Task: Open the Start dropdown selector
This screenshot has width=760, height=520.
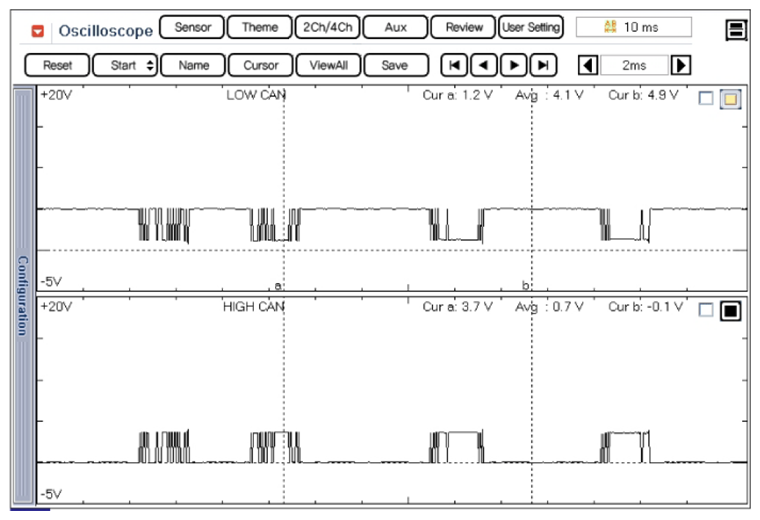Action: pos(125,65)
